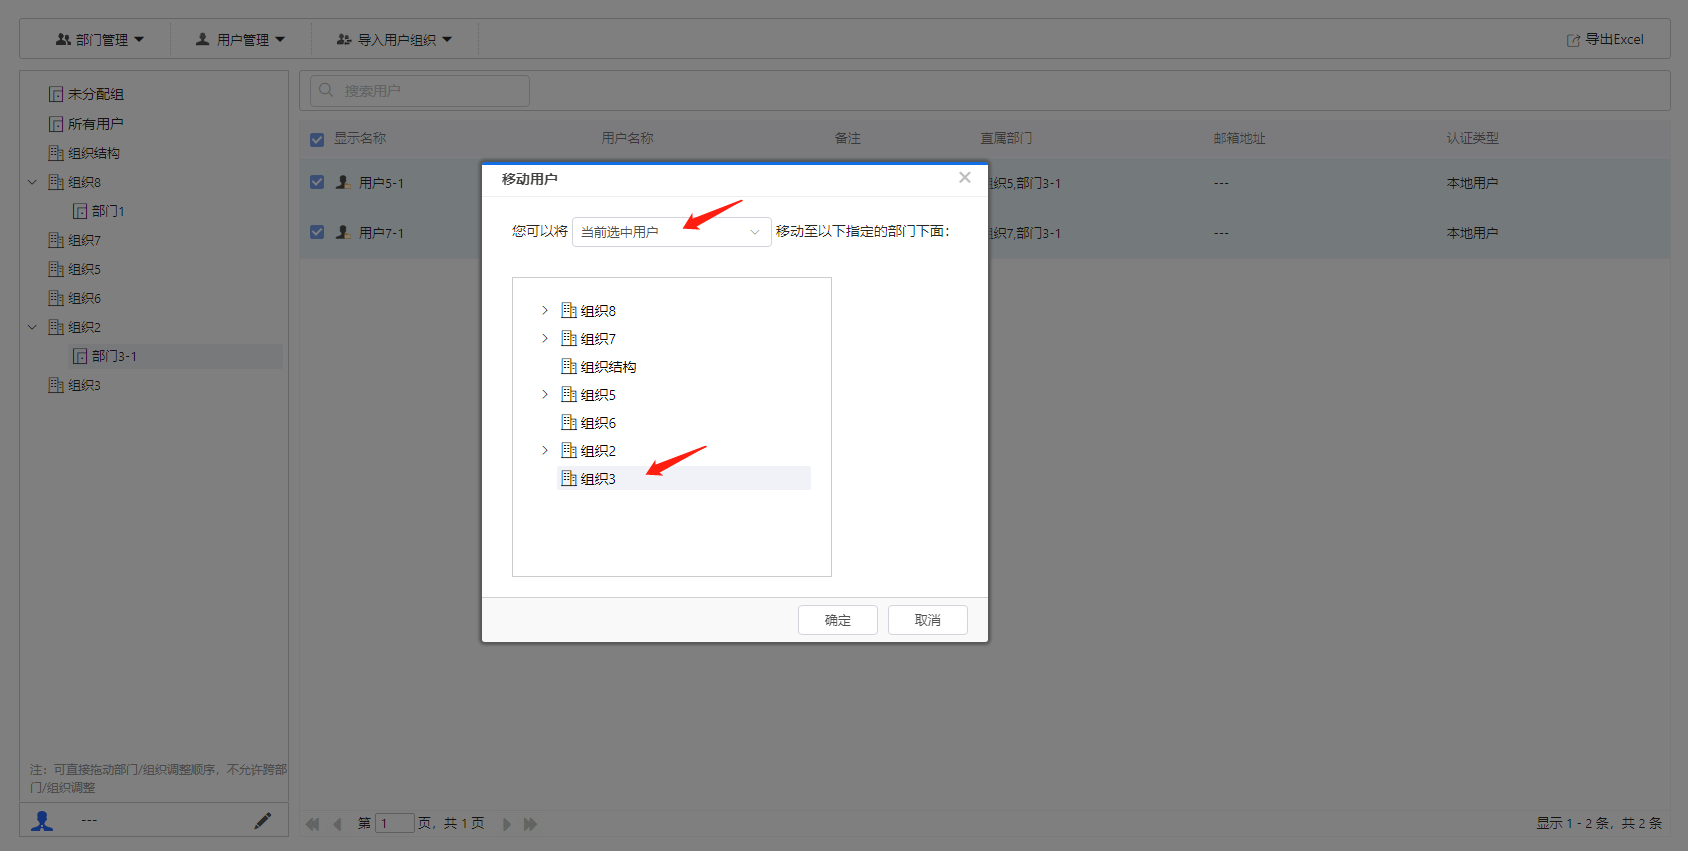Open the 用户管理 menu

(x=240, y=40)
